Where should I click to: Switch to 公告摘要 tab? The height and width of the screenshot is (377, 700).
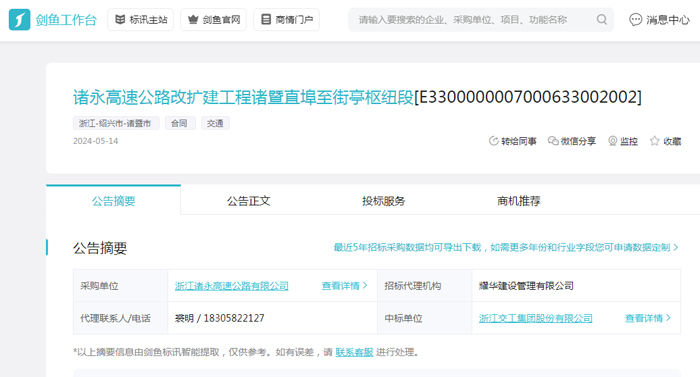(113, 201)
